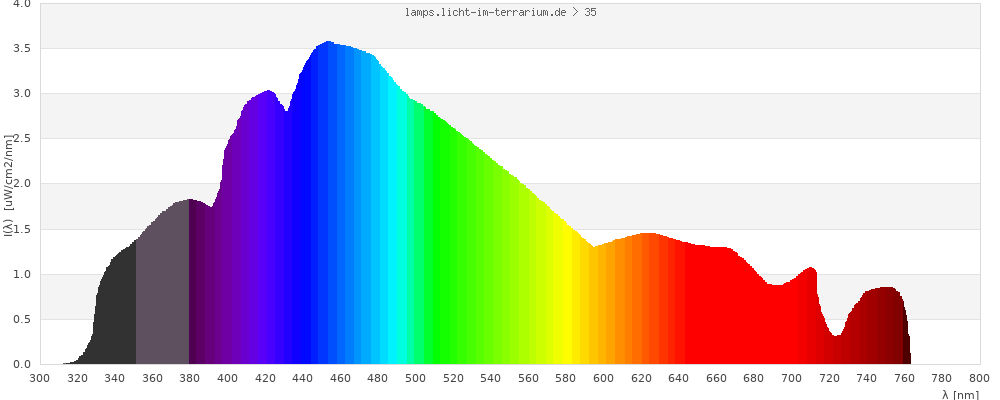Select the mauve-gray band between 350 and 380 nm
This screenshot has width=1000, height=400.
click(x=162, y=290)
